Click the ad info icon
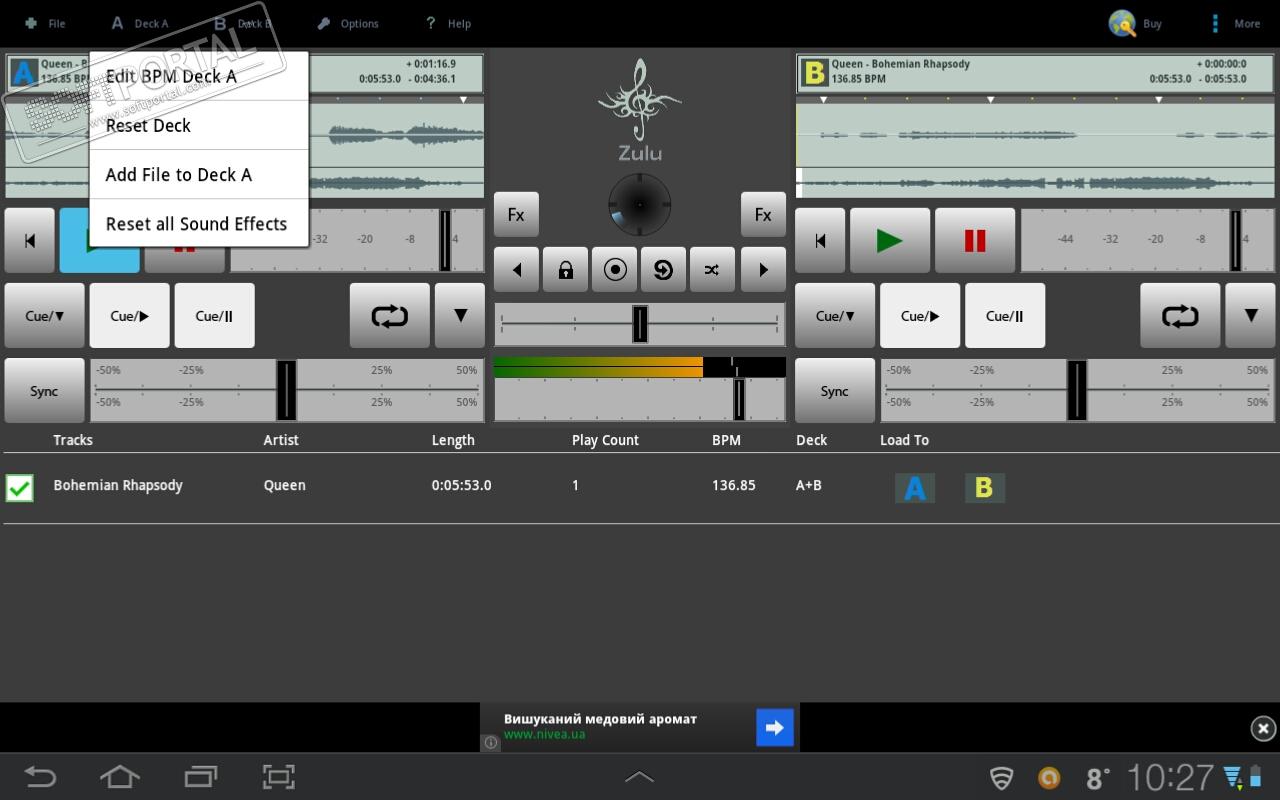 coord(491,742)
